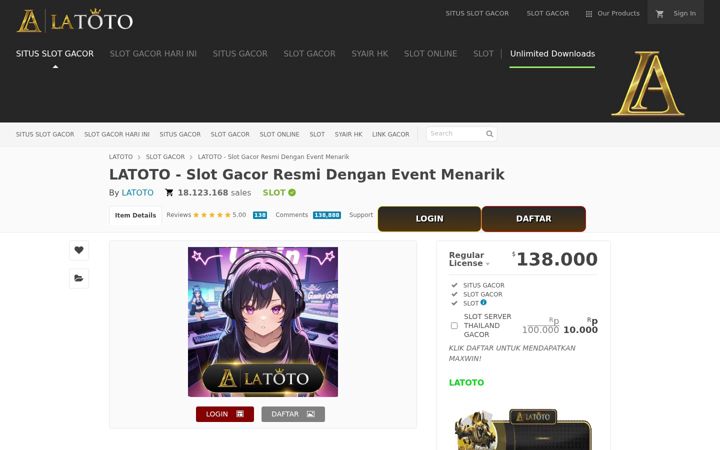Click the gray DAFTAR button under the image

pos(293,414)
